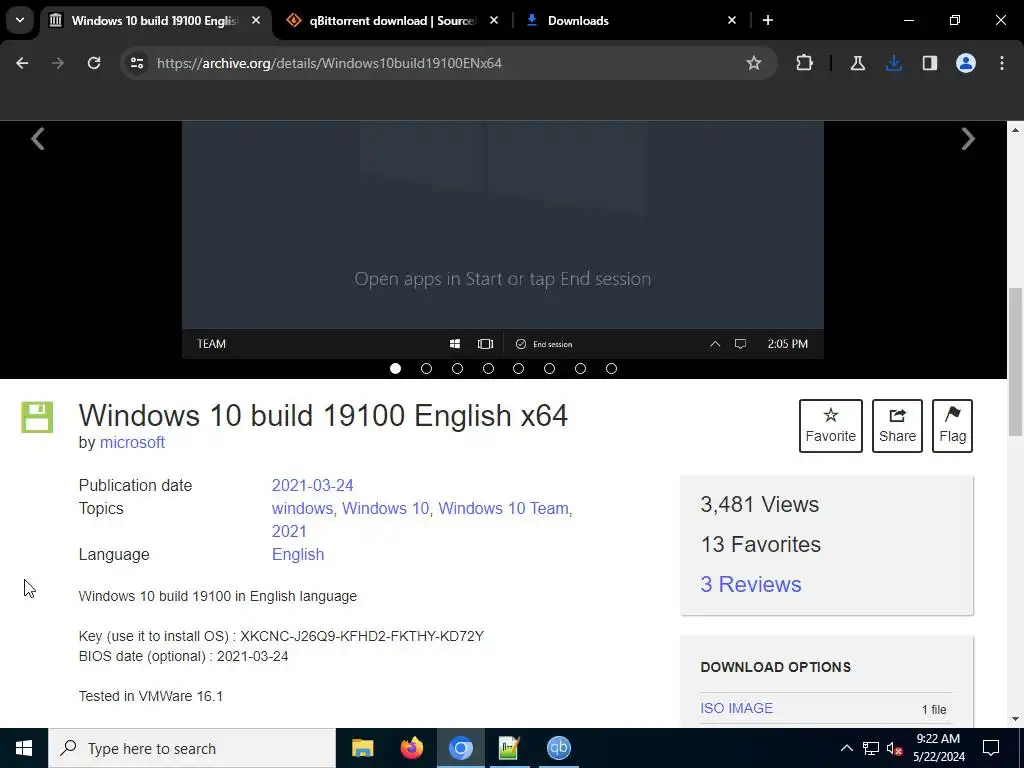
Task: Select the sixth carousel dot
Action: [x=549, y=369]
